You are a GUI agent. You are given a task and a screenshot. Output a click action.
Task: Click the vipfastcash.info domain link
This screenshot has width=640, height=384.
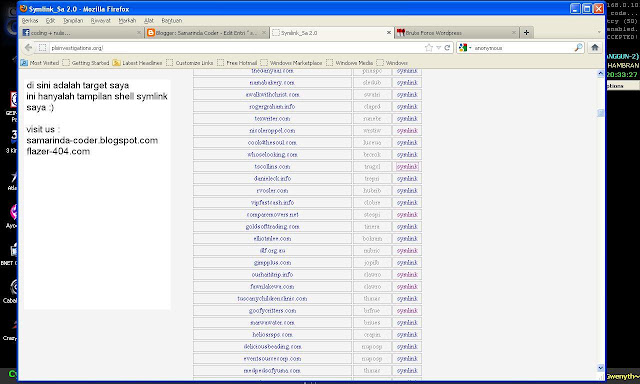coord(272,202)
